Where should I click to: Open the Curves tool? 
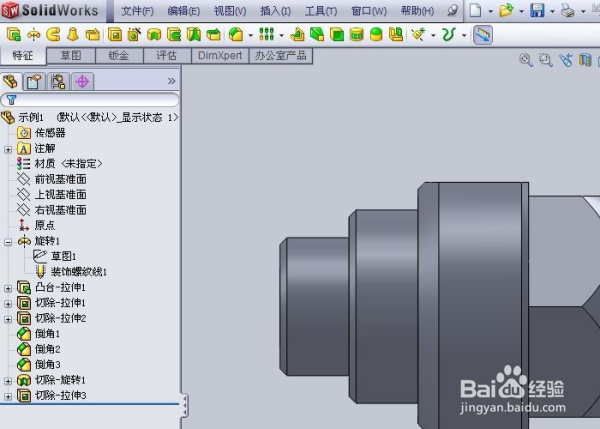[449, 35]
